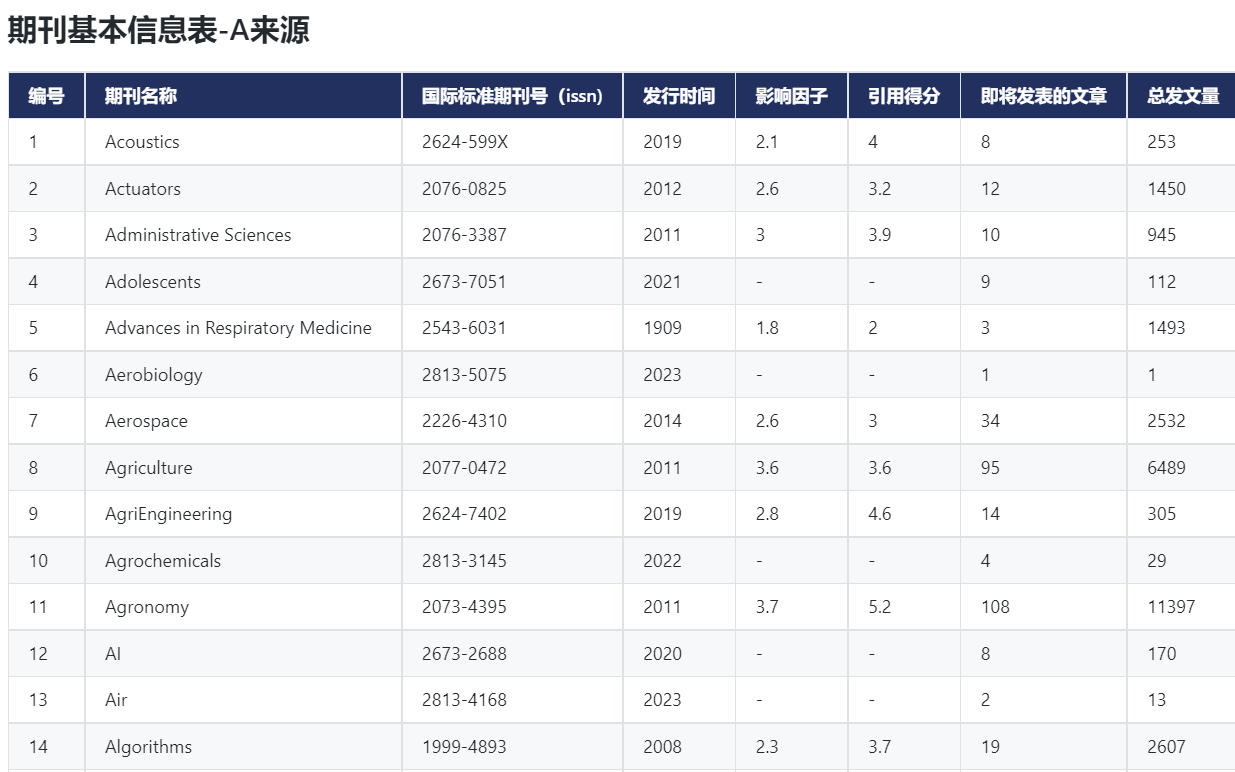This screenshot has width=1235, height=772.
Task: Click ISSN 2073-4395
Action: point(464,607)
